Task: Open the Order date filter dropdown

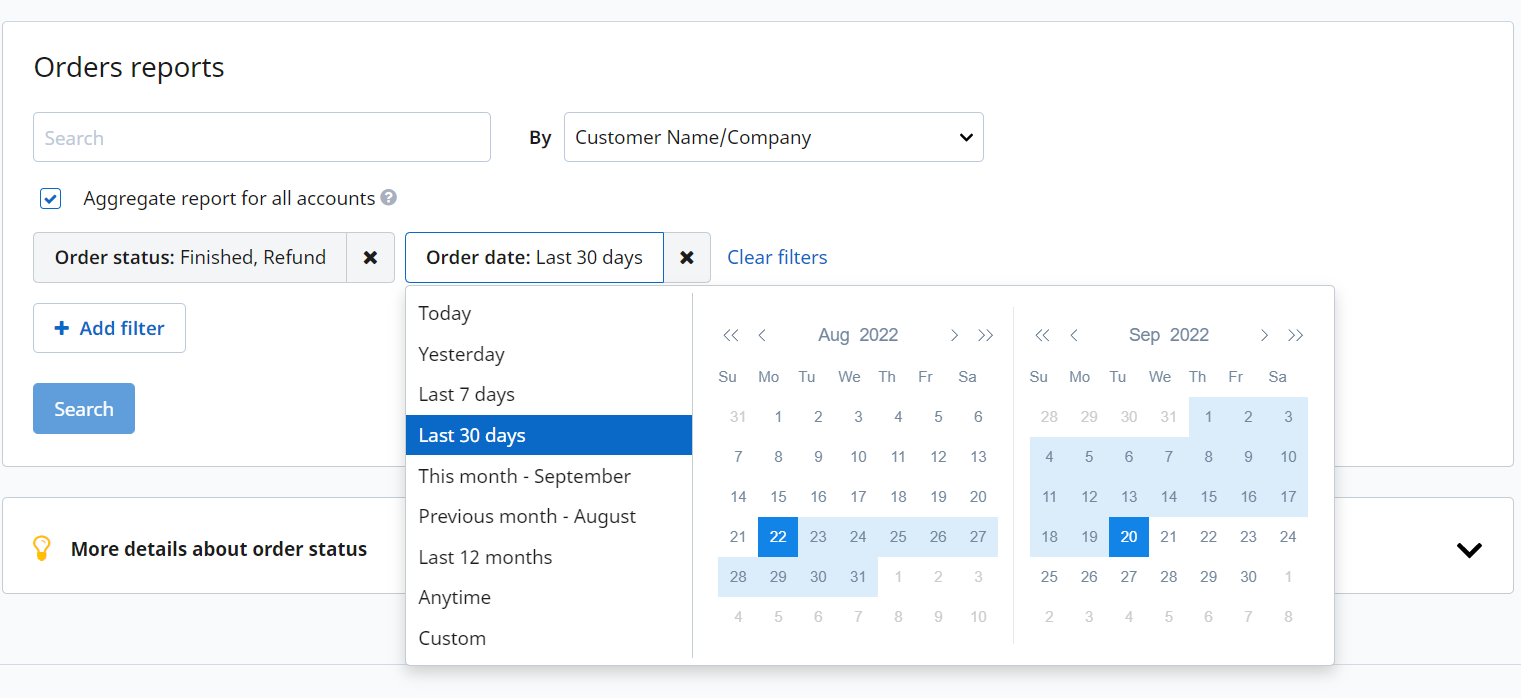Action: click(x=533, y=257)
